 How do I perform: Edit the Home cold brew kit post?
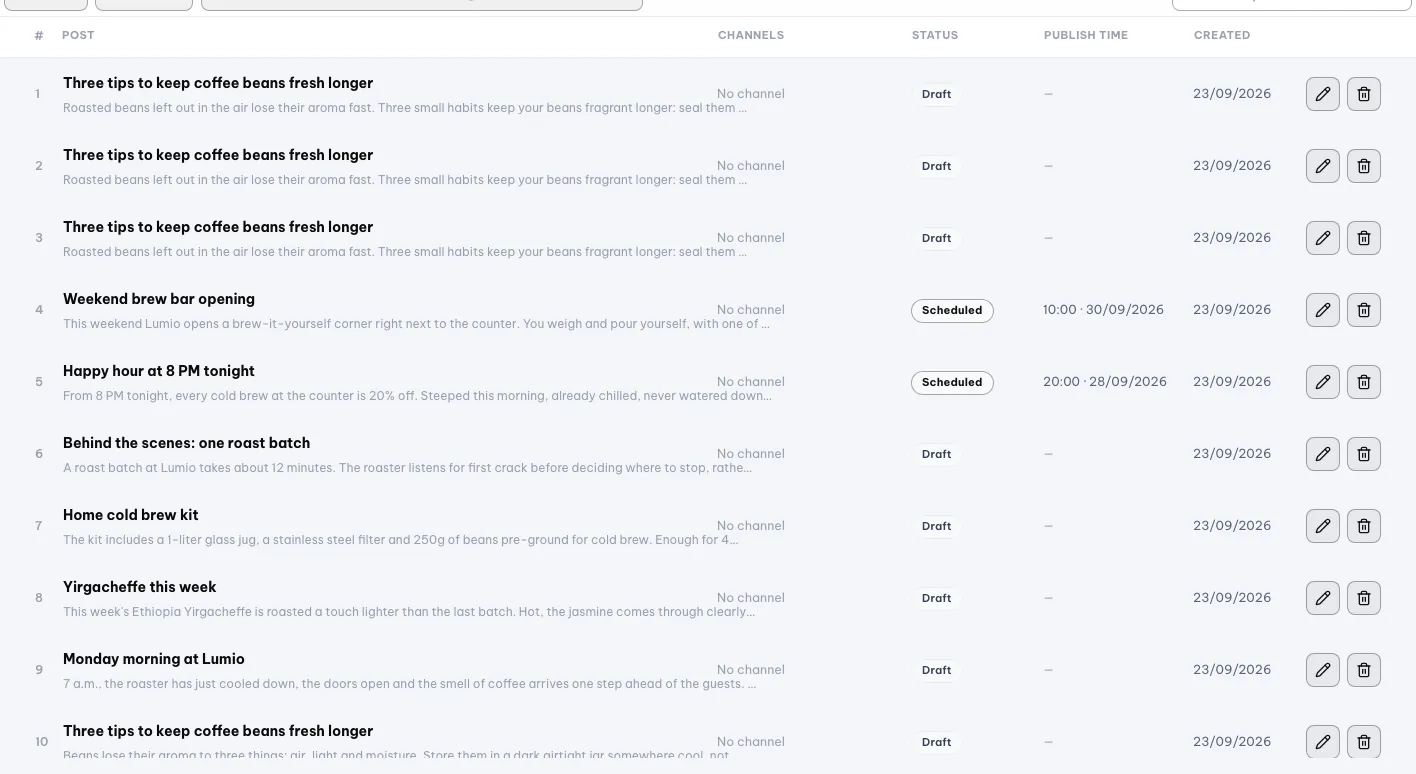(1323, 526)
